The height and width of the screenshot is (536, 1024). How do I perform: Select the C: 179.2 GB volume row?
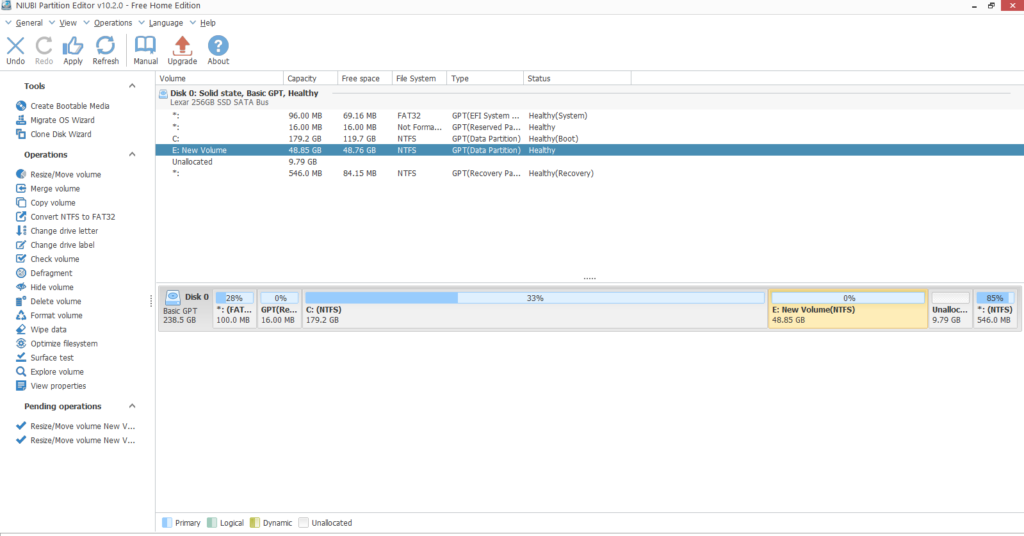point(590,138)
